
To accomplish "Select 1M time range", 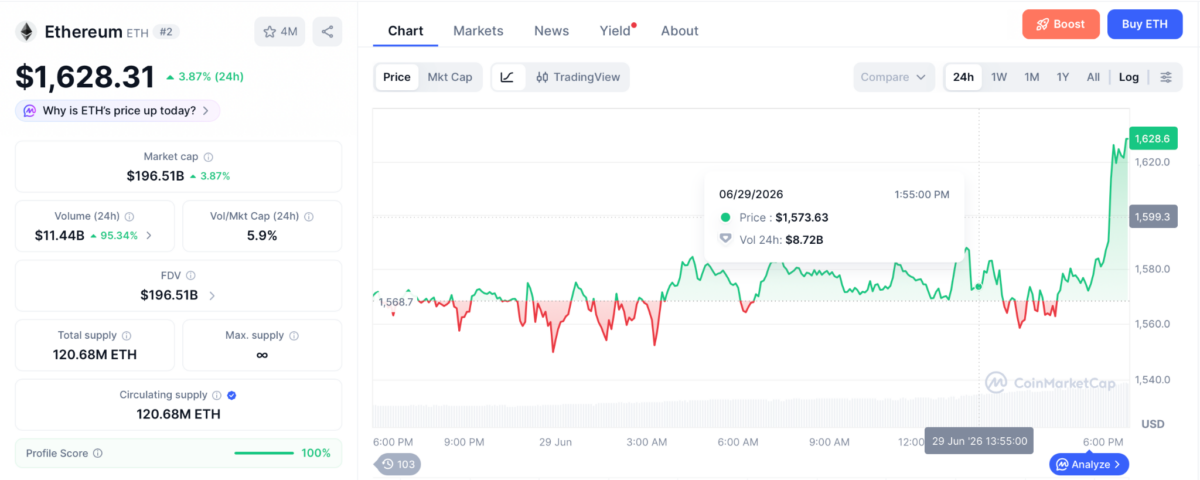I will click(1032, 77).
